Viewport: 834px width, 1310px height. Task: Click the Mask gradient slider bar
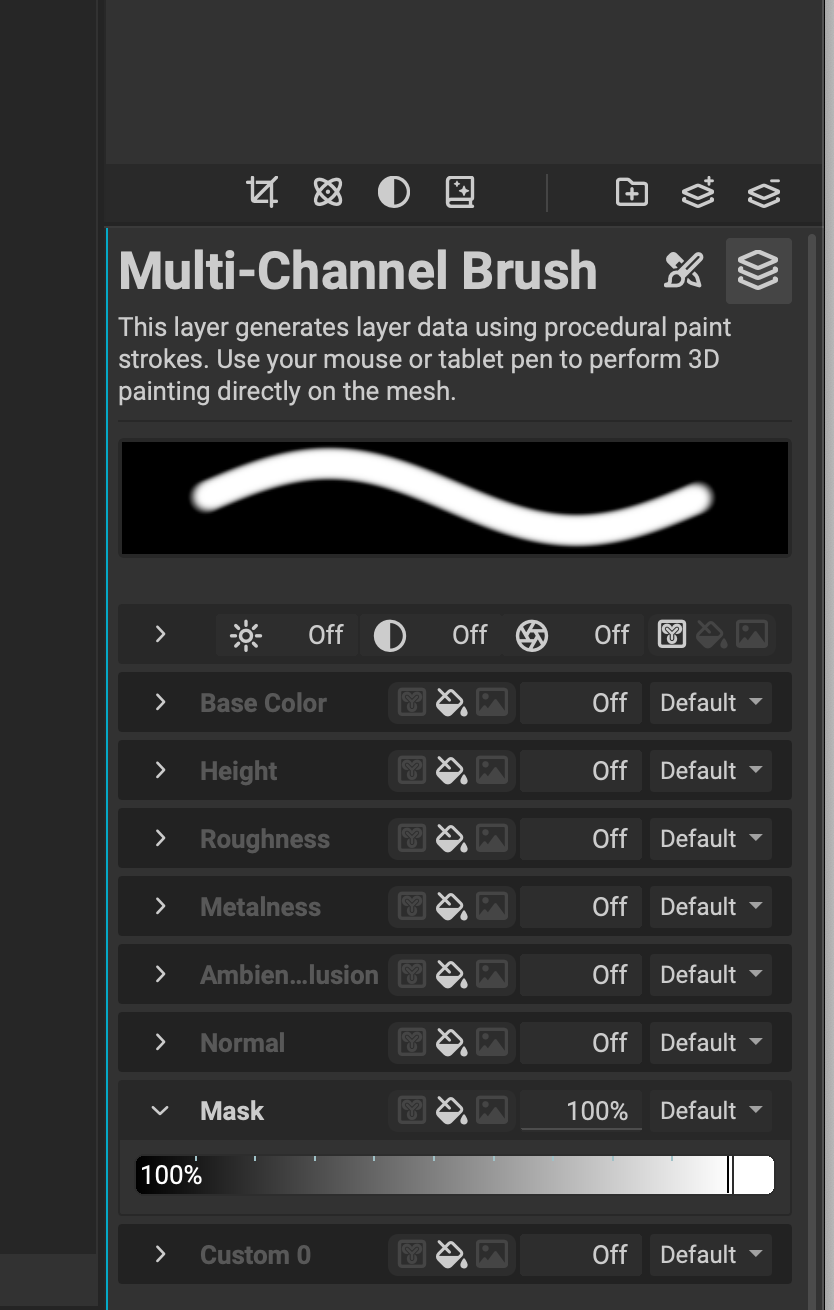click(454, 1175)
